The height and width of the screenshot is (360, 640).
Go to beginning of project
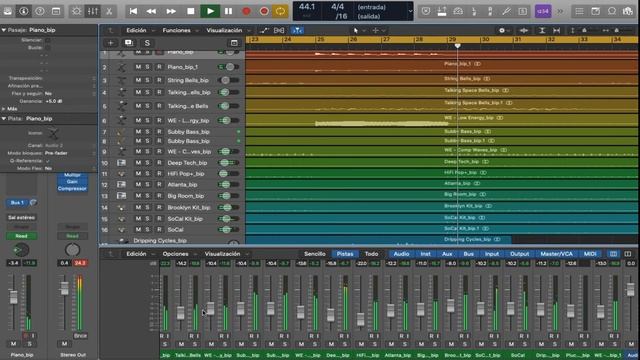pyautogui.click(x=133, y=11)
